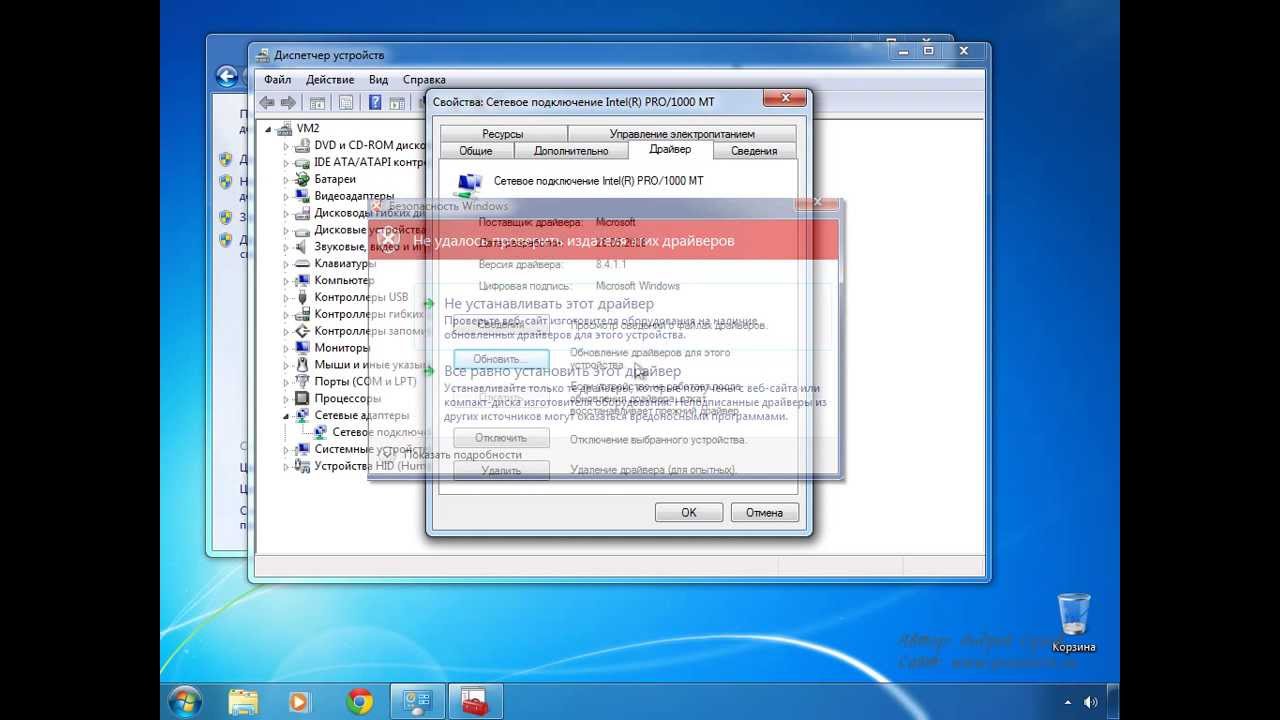Screen dimensions: 1280x720
Task: Select the Видеоадаптеры display icon
Action: pos(303,196)
